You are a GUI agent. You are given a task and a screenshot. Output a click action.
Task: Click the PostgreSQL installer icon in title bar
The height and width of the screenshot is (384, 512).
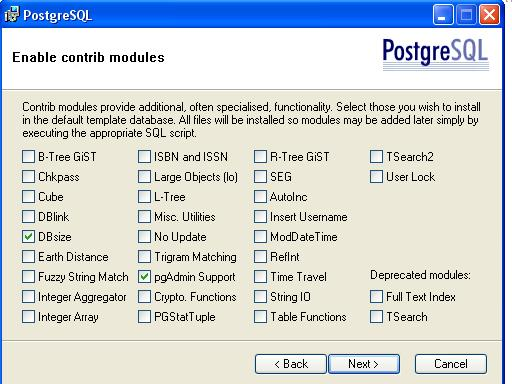click(12, 15)
